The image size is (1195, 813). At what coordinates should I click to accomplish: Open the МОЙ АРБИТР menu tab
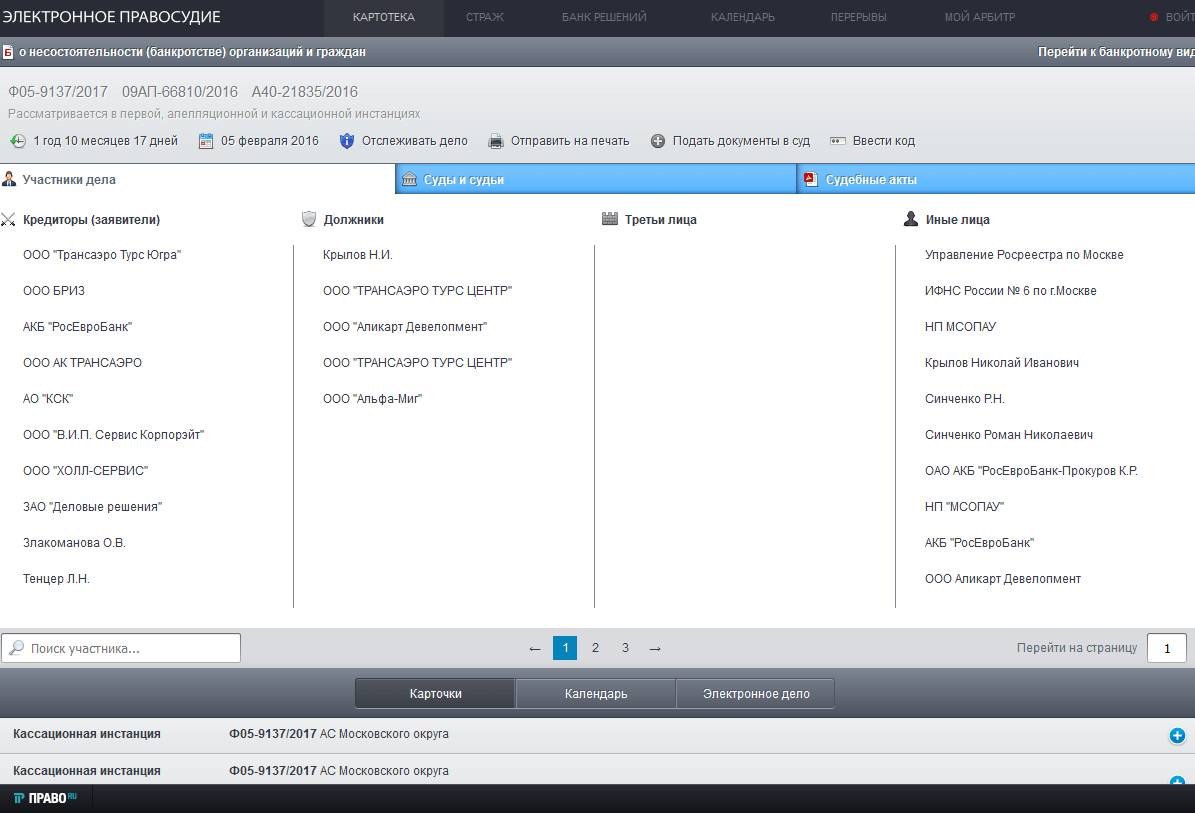980,17
